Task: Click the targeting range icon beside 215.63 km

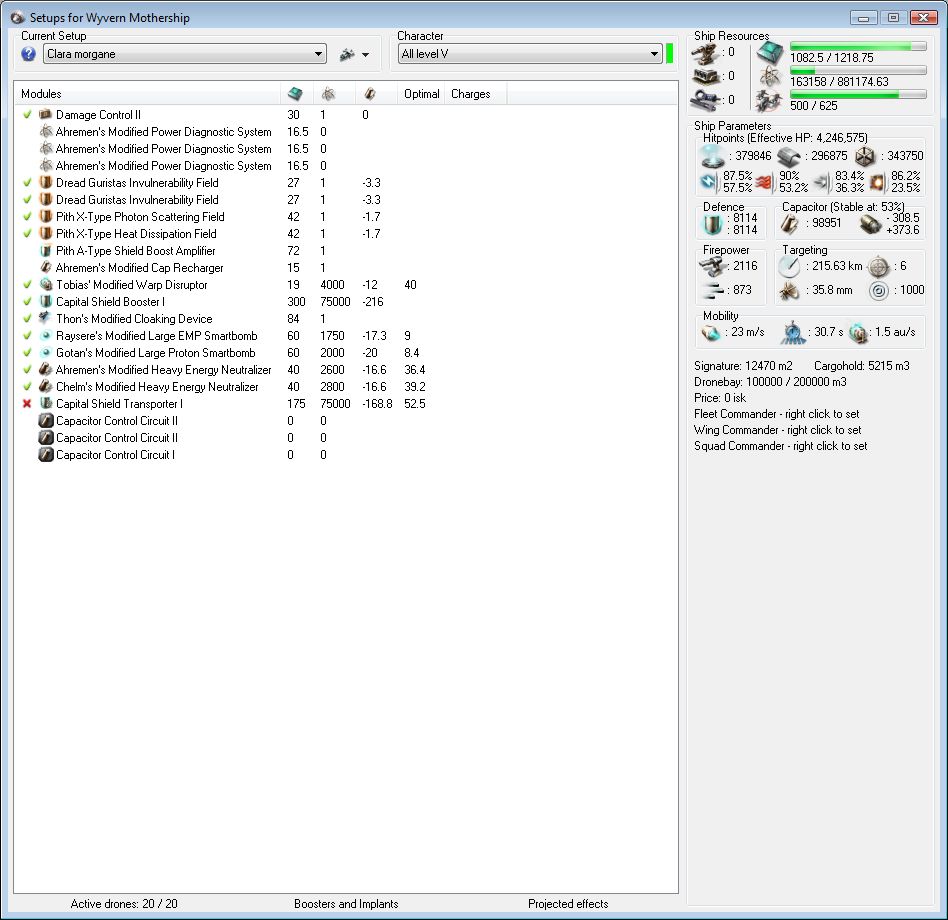Action: coord(789,266)
